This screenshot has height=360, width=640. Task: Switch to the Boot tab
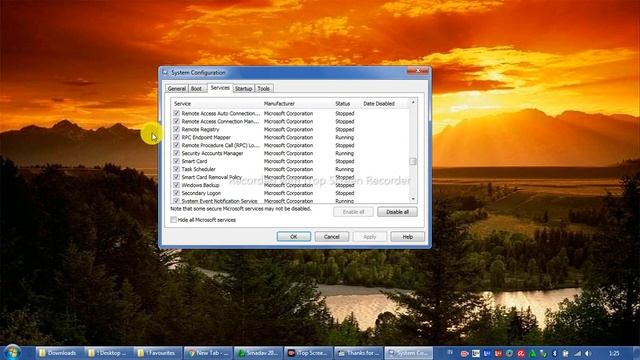(x=197, y=89)
